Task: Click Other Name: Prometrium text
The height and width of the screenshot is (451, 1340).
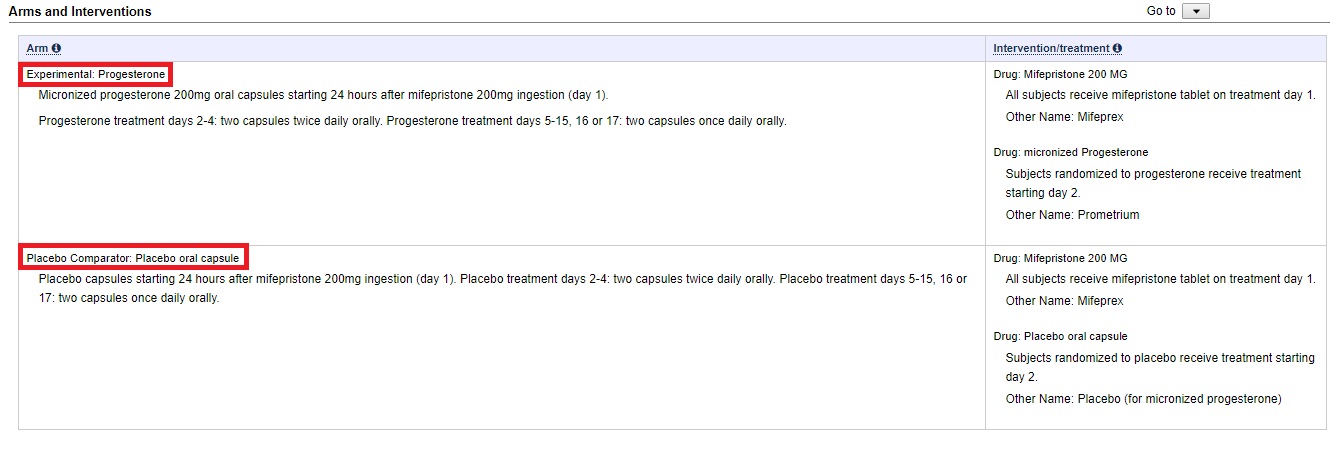Action: click(1072, 215)
